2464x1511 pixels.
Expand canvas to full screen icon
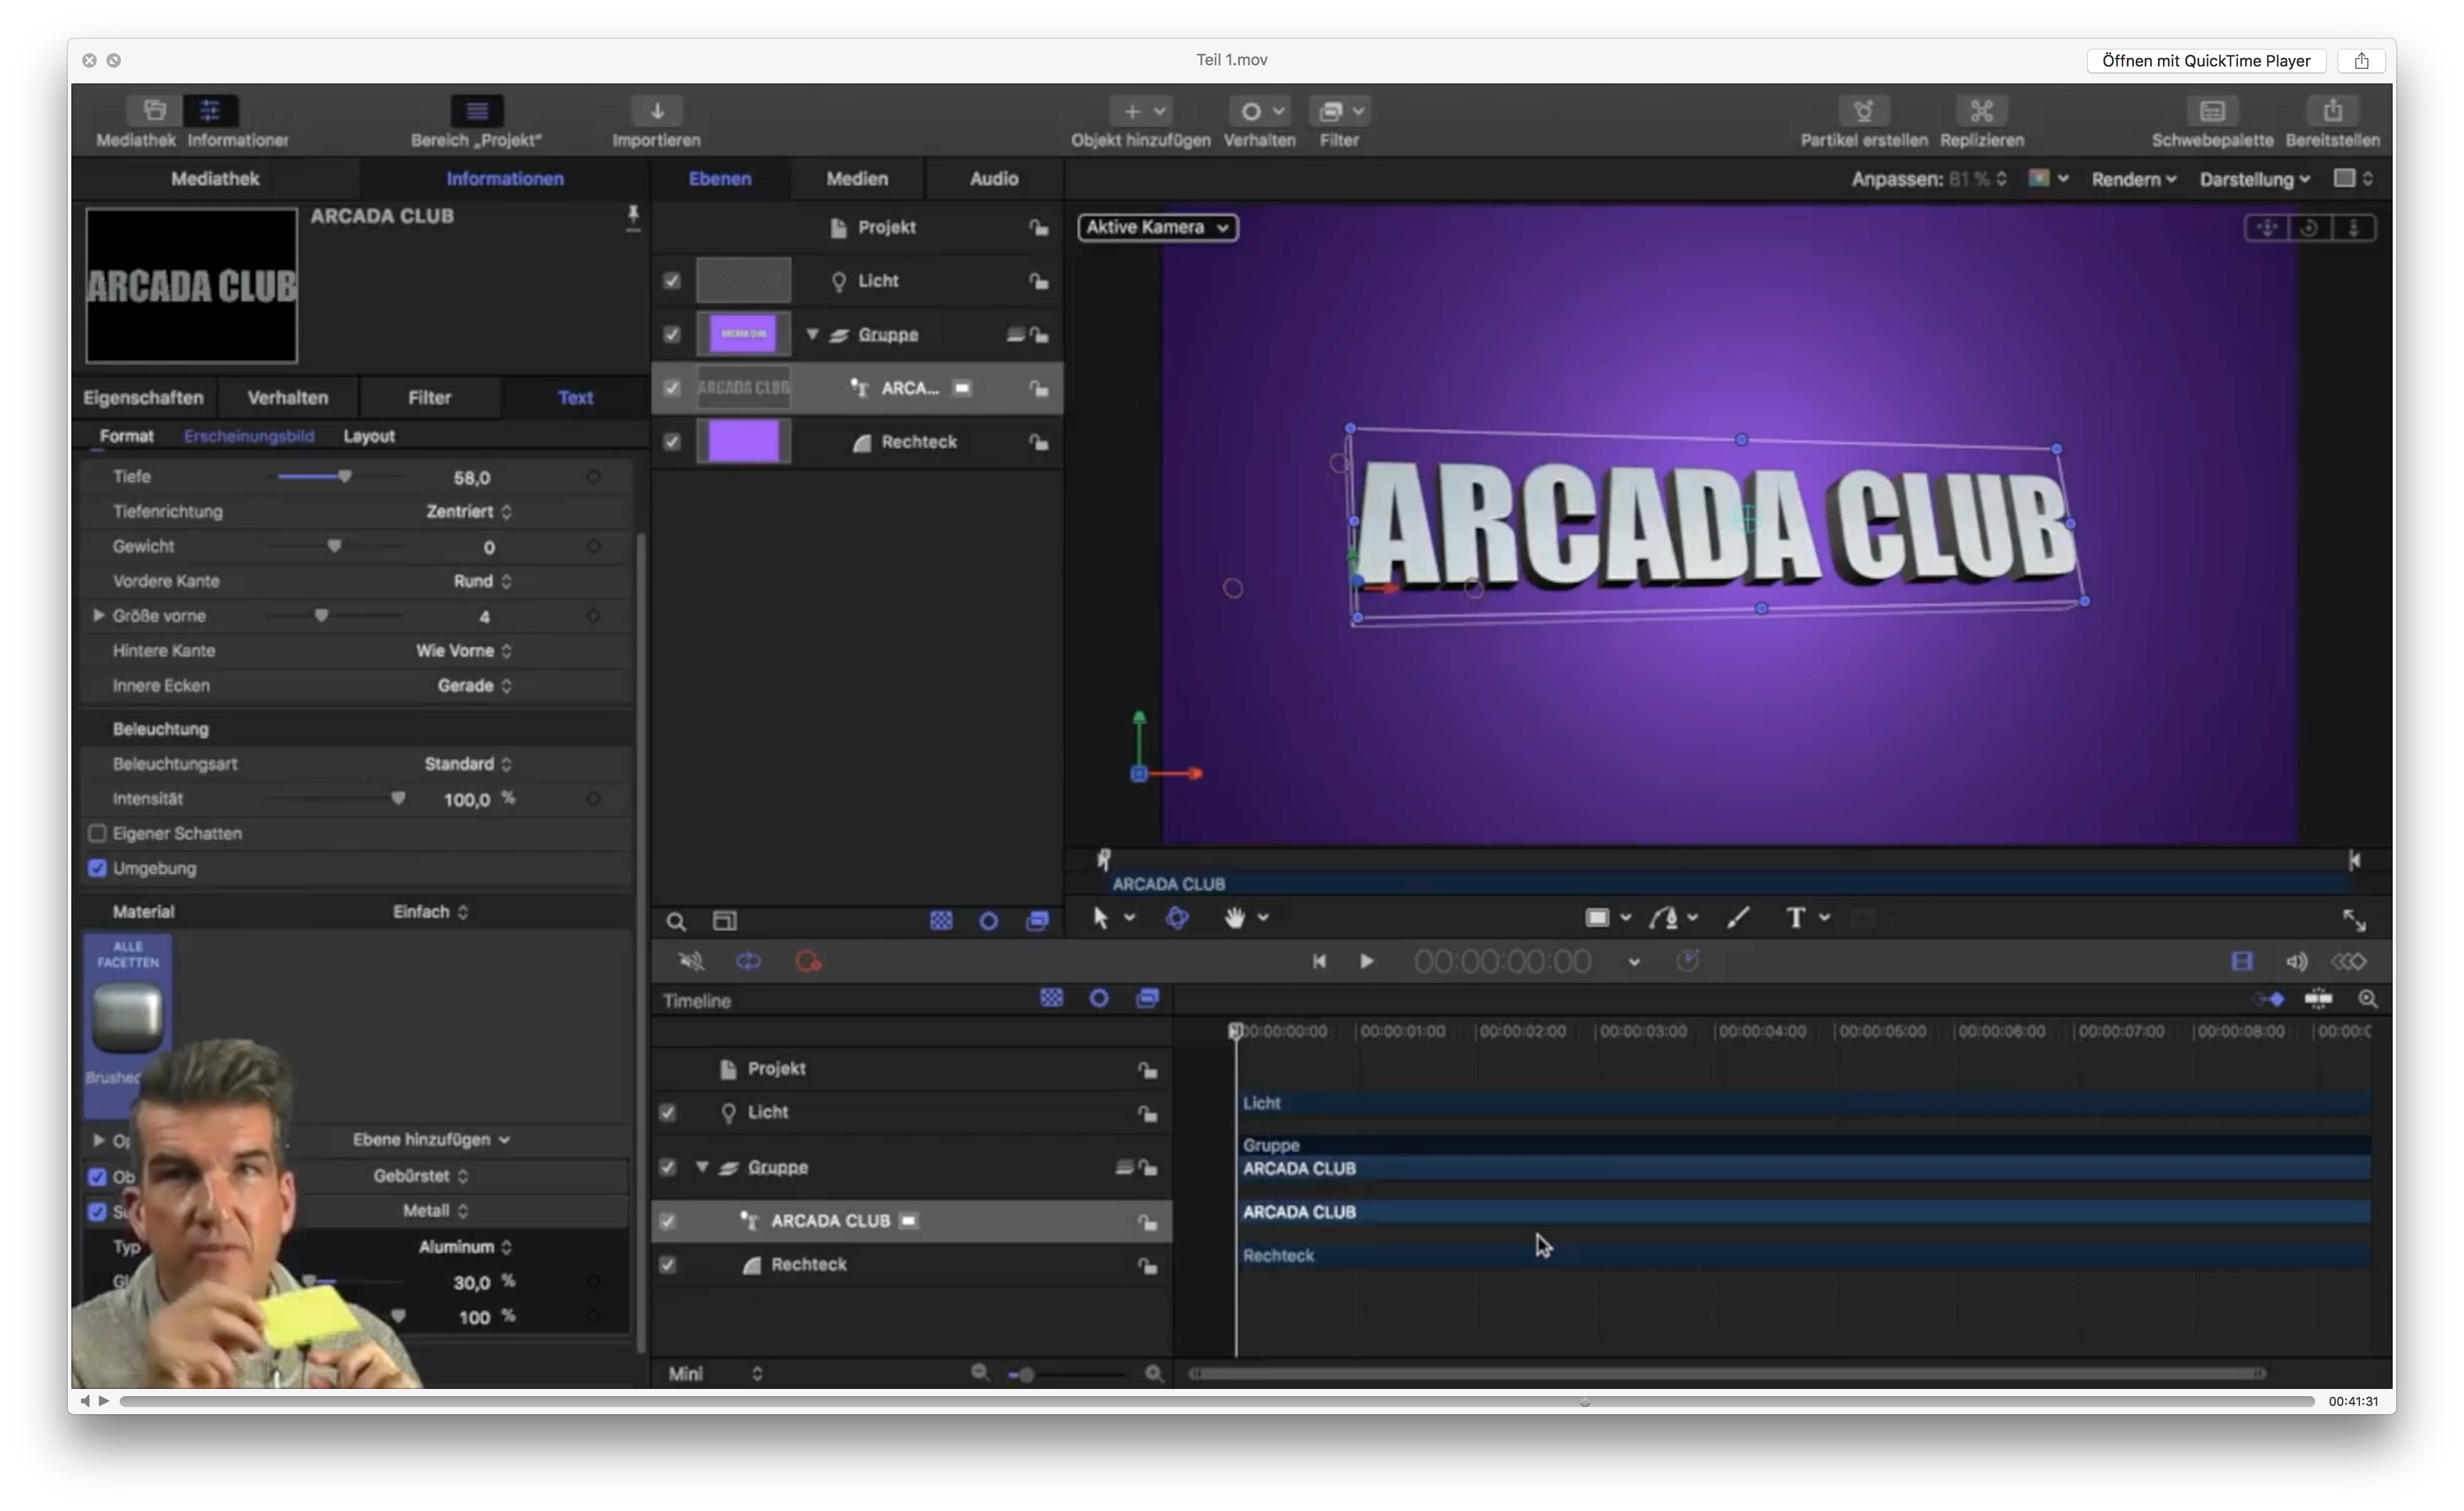[2354, 920]
